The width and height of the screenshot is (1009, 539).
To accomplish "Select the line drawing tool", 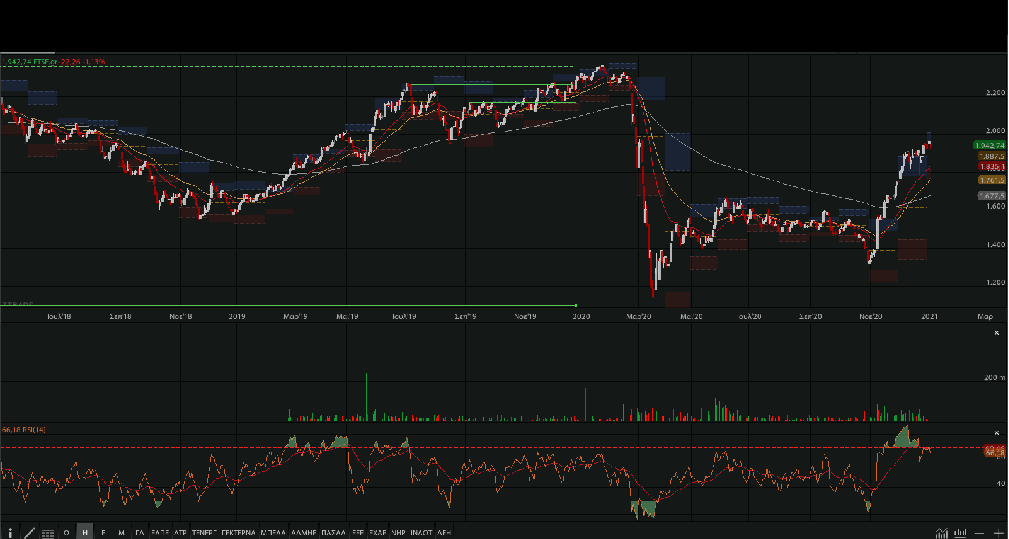I will [29, 532].
